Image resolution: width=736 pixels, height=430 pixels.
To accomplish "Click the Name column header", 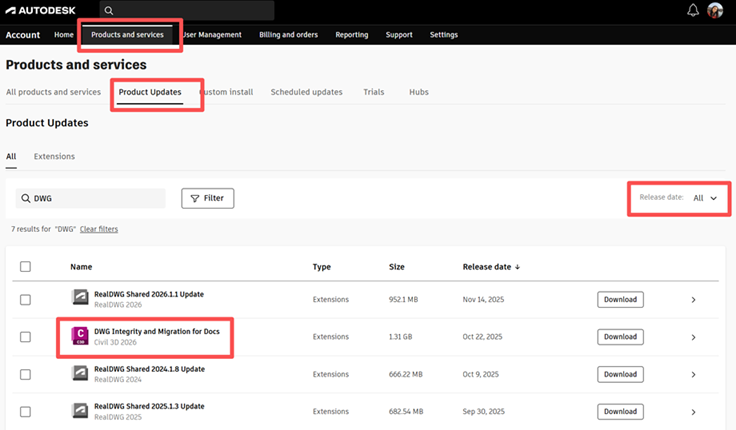I will point(81,267).
